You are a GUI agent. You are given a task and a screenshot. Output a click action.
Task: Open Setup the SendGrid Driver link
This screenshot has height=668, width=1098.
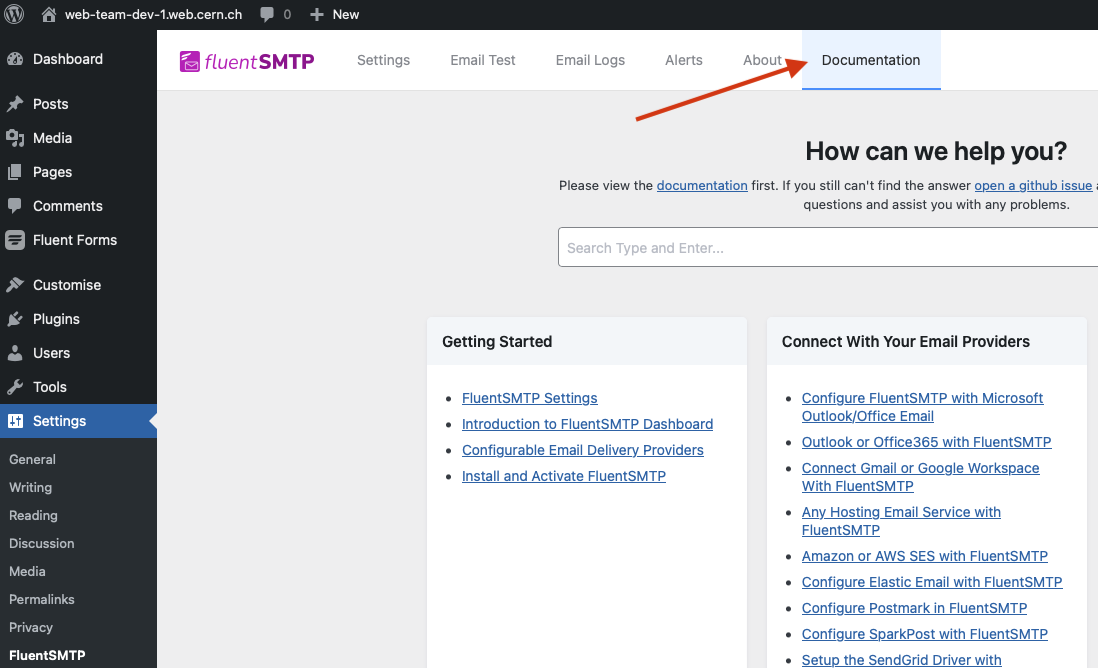[901, 660]
